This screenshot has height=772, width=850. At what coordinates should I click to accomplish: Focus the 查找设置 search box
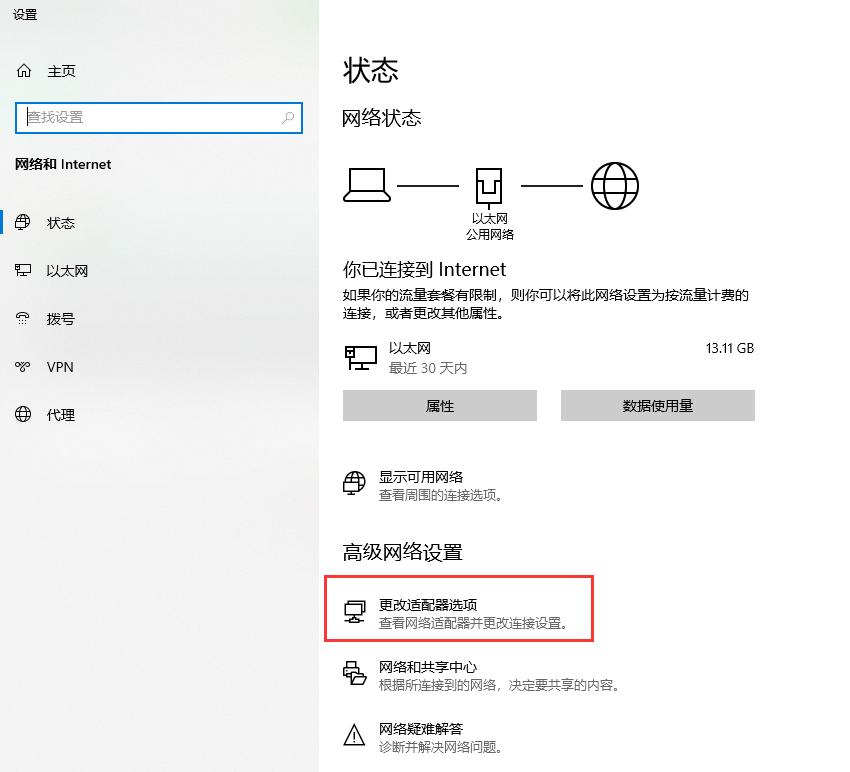point(159,118)
